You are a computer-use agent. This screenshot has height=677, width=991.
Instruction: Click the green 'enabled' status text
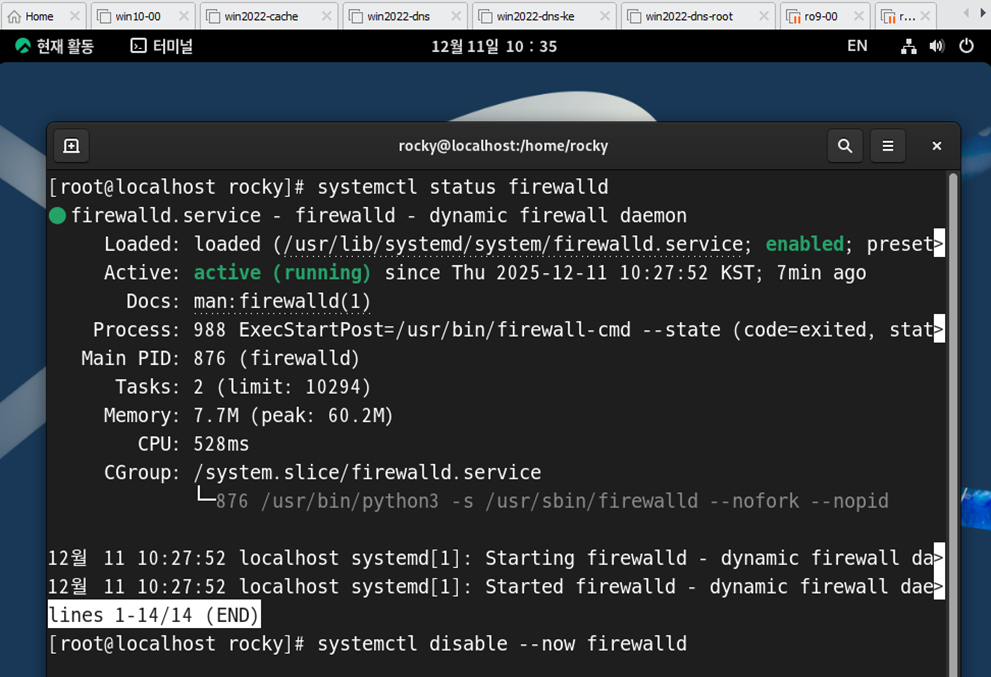tap(805, 244)
